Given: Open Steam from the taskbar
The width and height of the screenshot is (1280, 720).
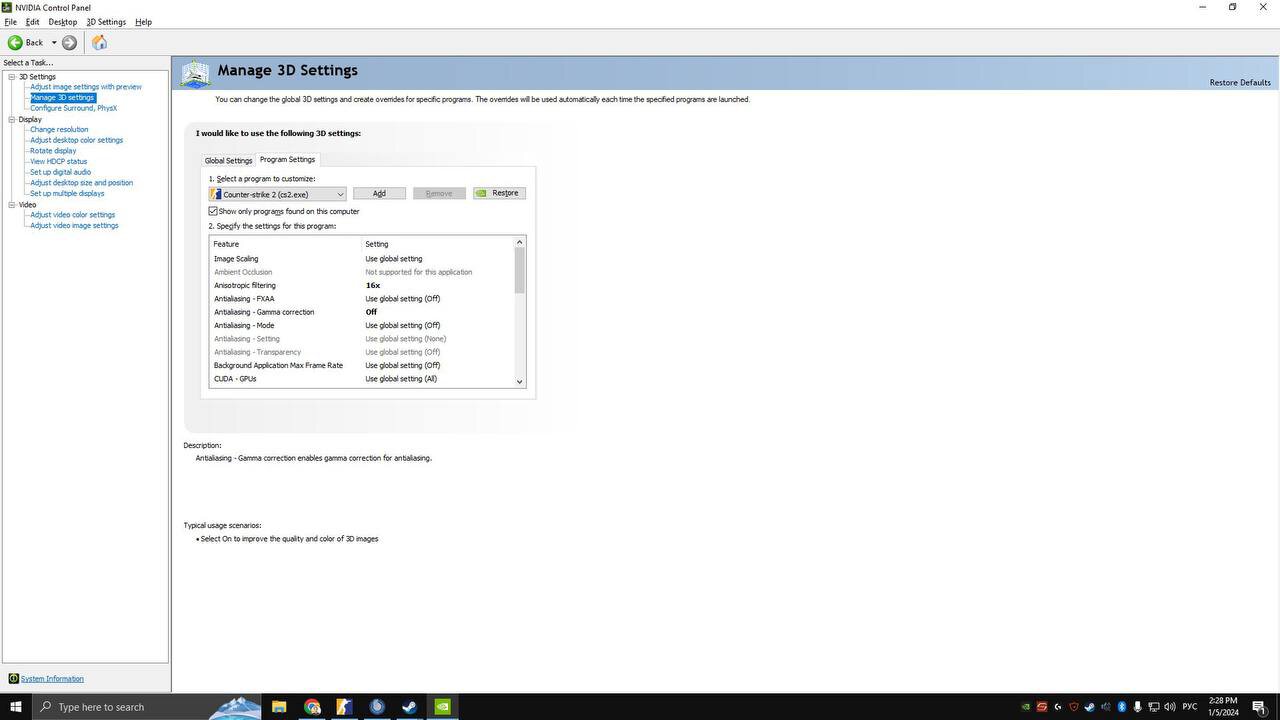Looking at the screenshot, I should 409,707.
